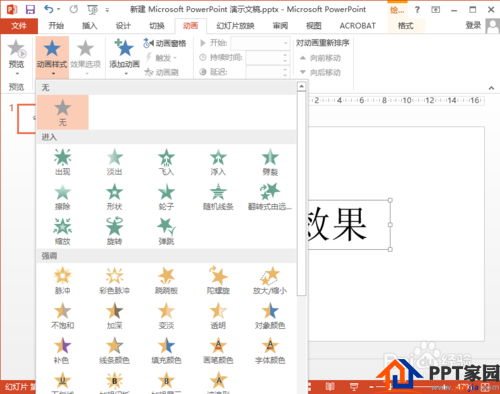The image size is (500, 394).
Task: Select the 脉冲 pulse emphasis effect
Action: pos(63,281)
